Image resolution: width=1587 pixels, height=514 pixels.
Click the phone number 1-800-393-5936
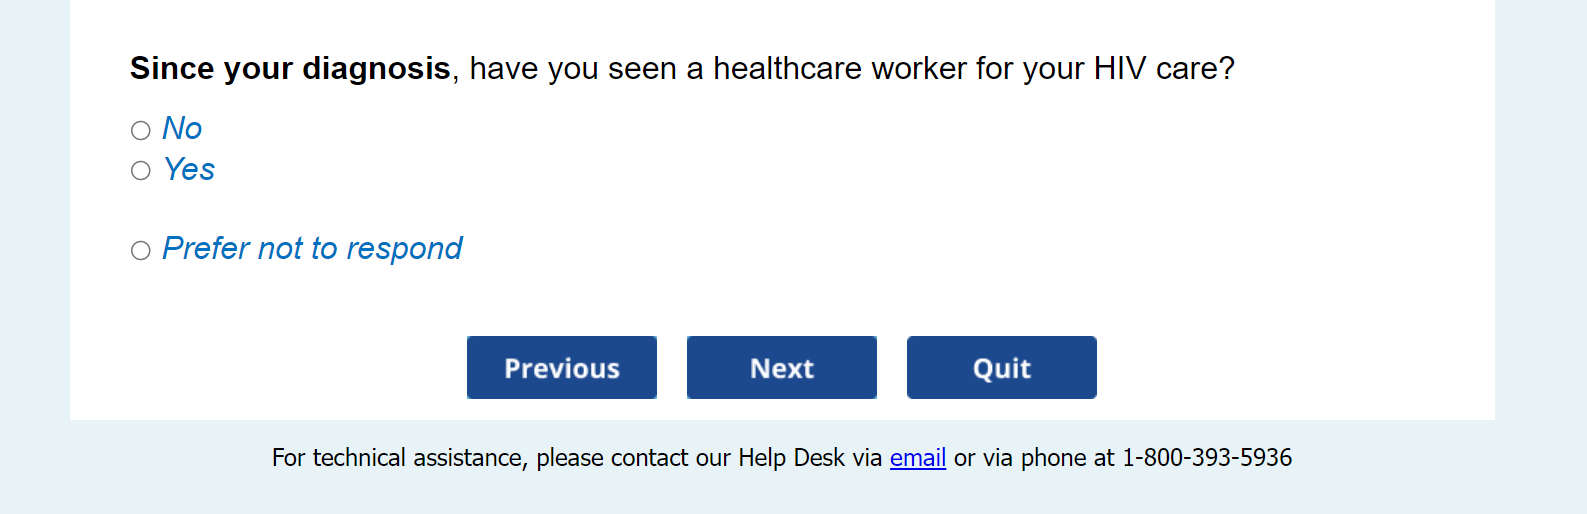(x=1207, y=458)
